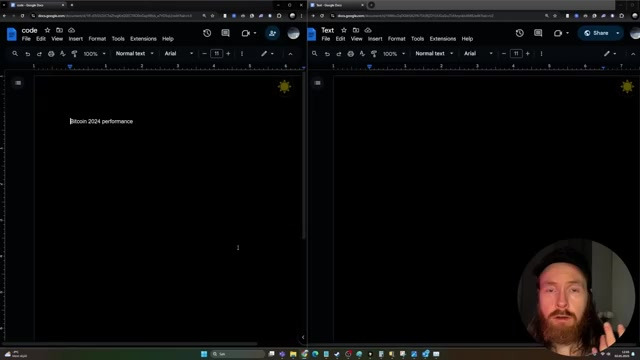Start a Meet call from code window
Screen dimensions: 640x360
245,33
